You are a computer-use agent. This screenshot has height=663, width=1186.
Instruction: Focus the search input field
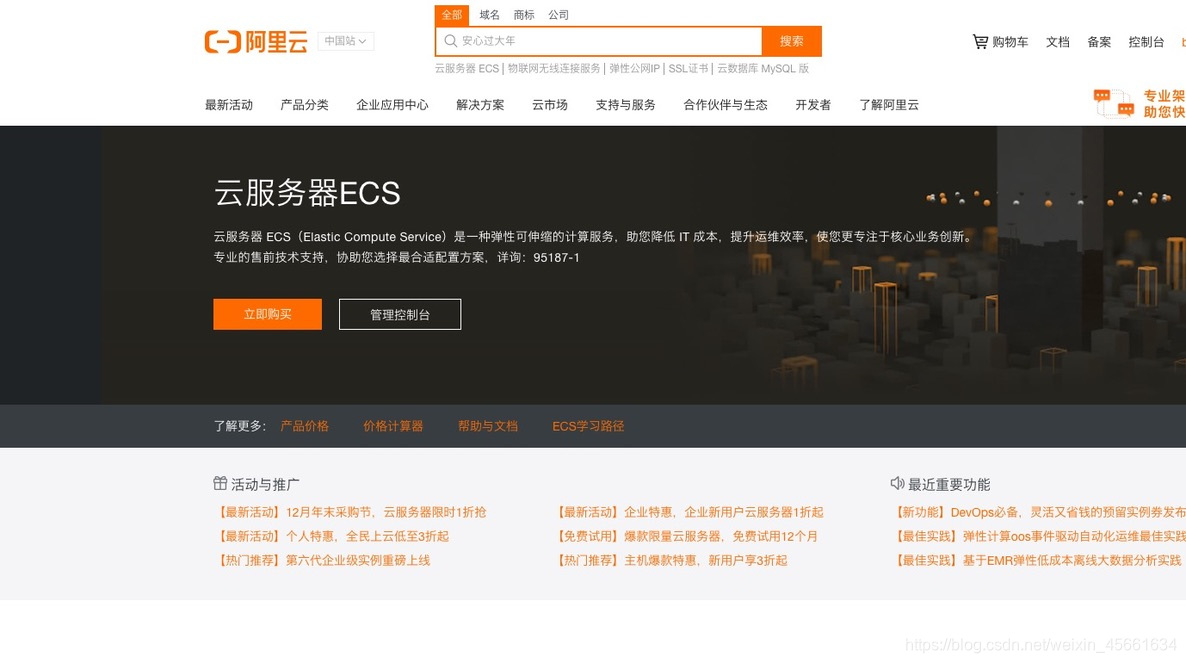coord(598,41)
